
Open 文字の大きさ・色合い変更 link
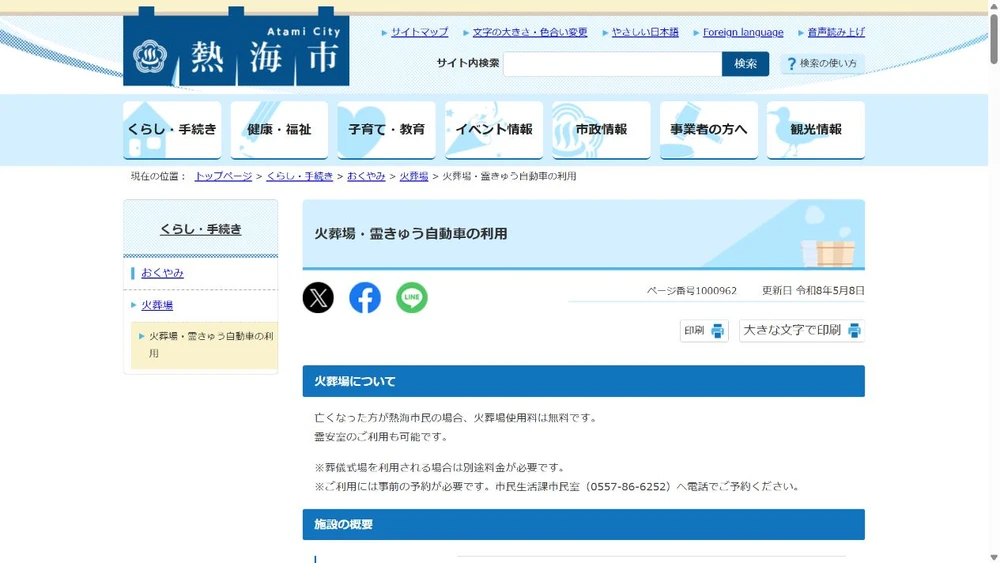click(x=529, y=32)
